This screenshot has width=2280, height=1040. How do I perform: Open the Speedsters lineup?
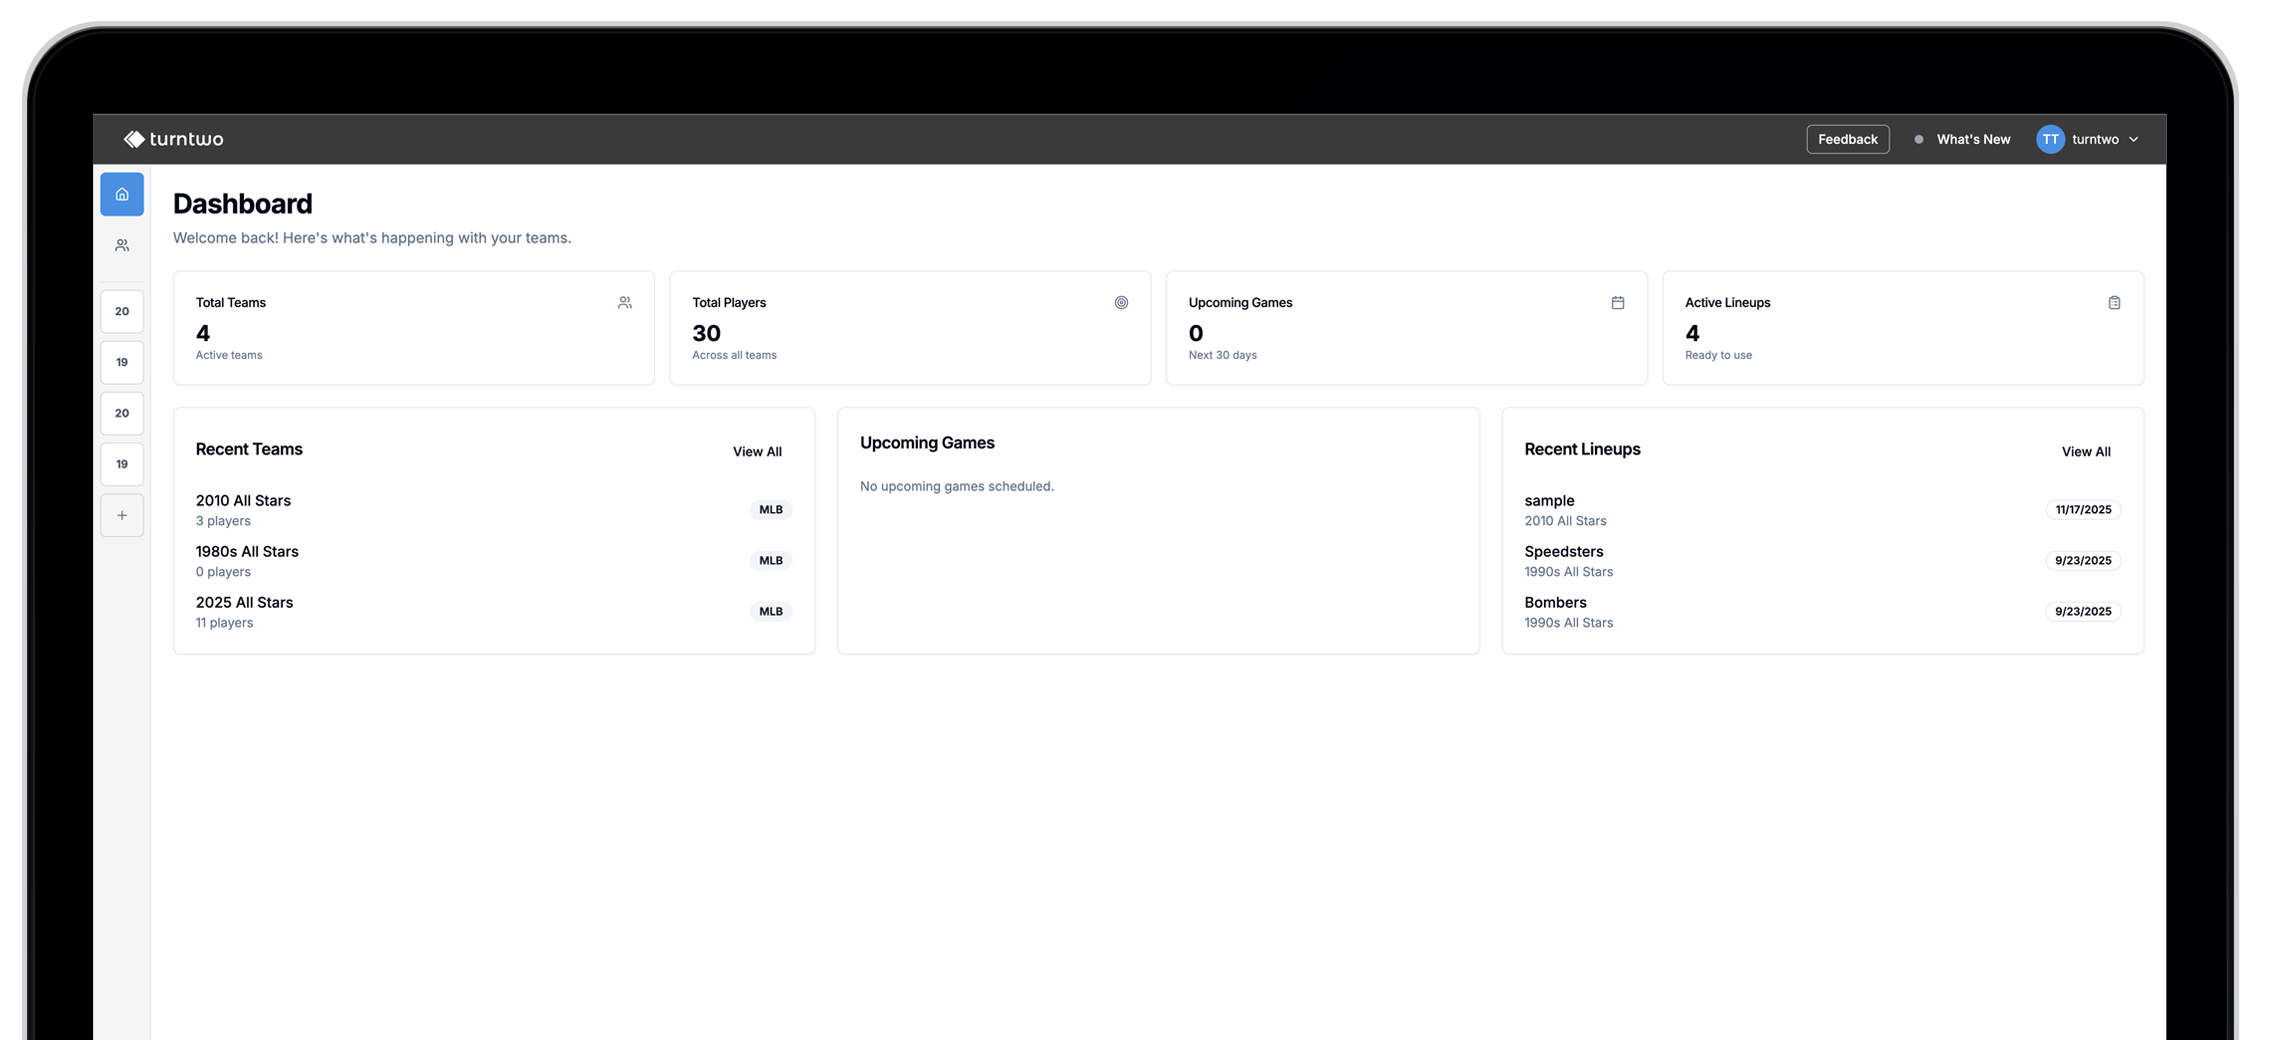coord(1563,551)
